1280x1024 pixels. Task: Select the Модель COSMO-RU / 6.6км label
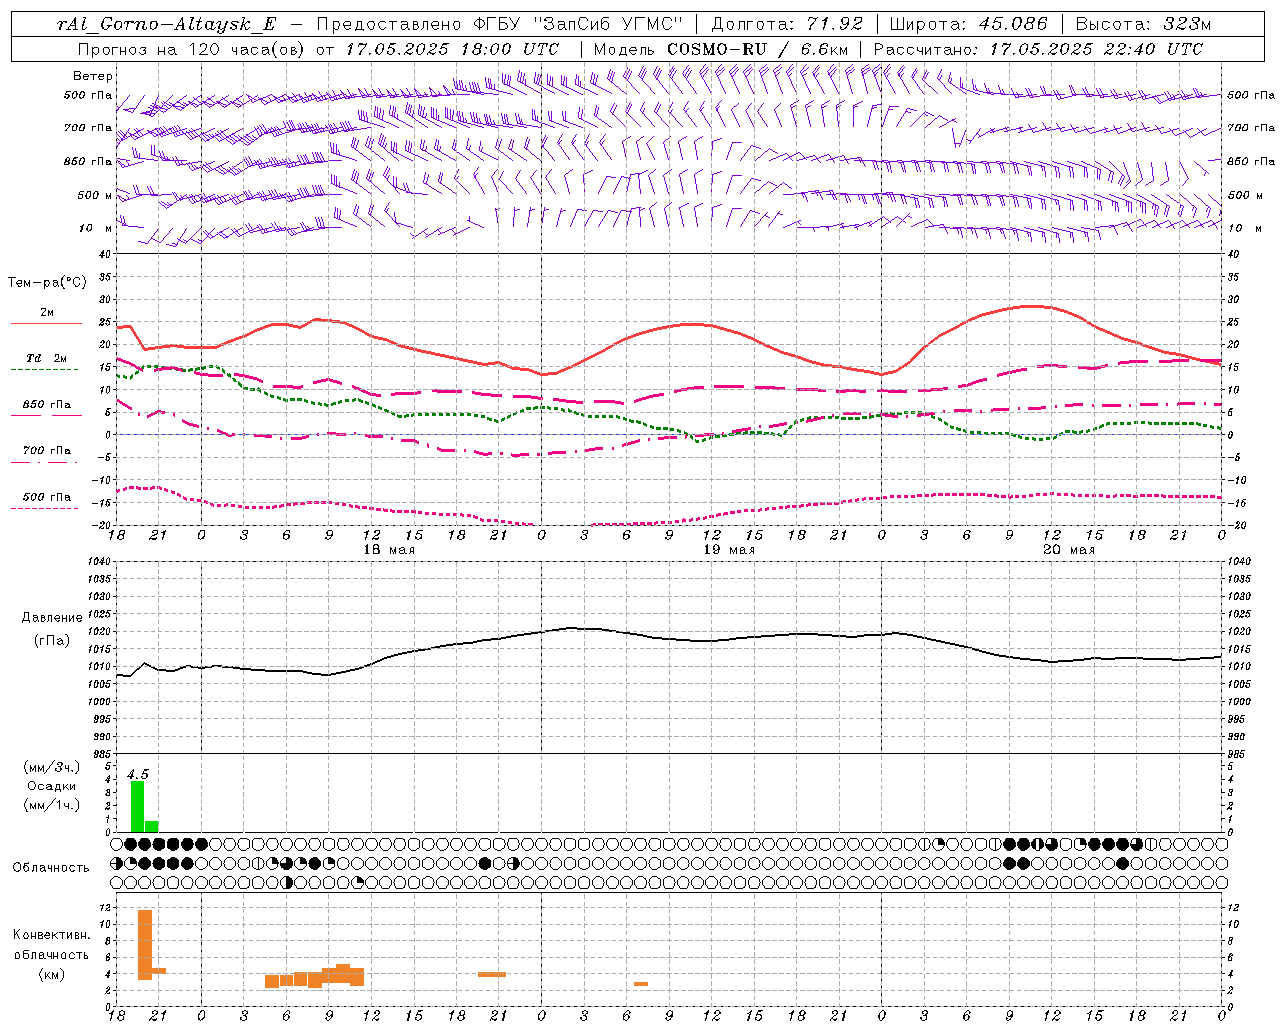(721, 49)
